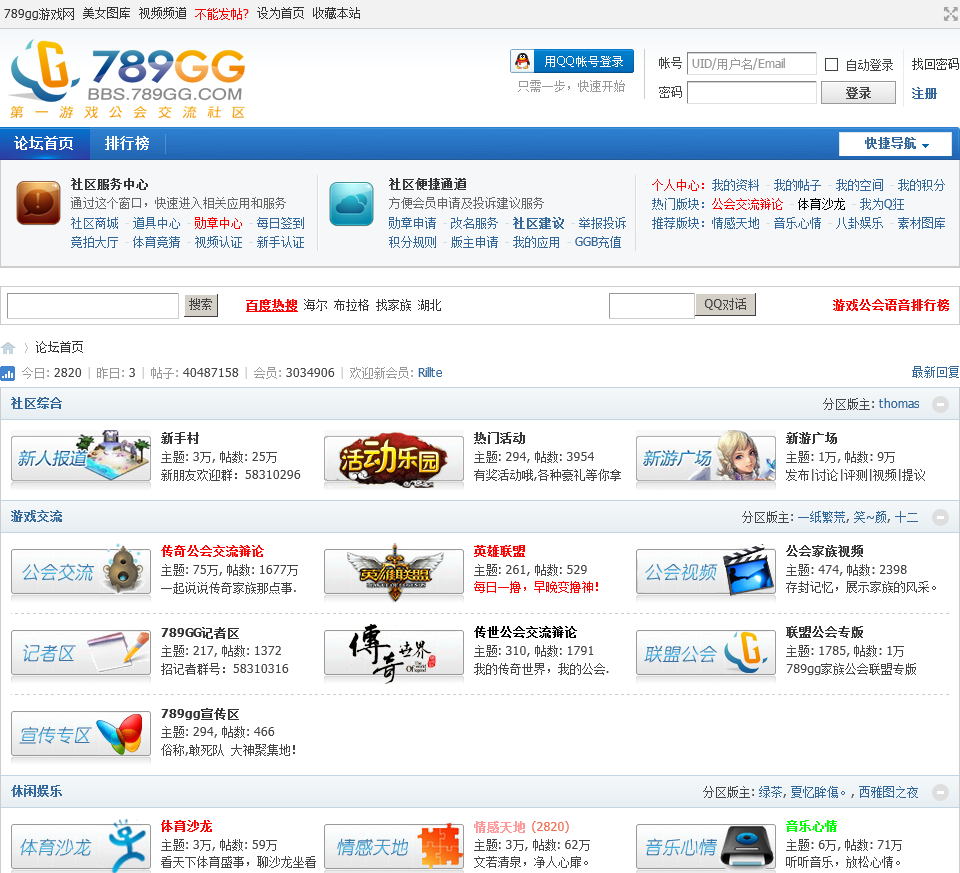The height and width of the screenshot is (873, 960).
Task: Focus the 密码 password input field
Action: pos(751,92)
